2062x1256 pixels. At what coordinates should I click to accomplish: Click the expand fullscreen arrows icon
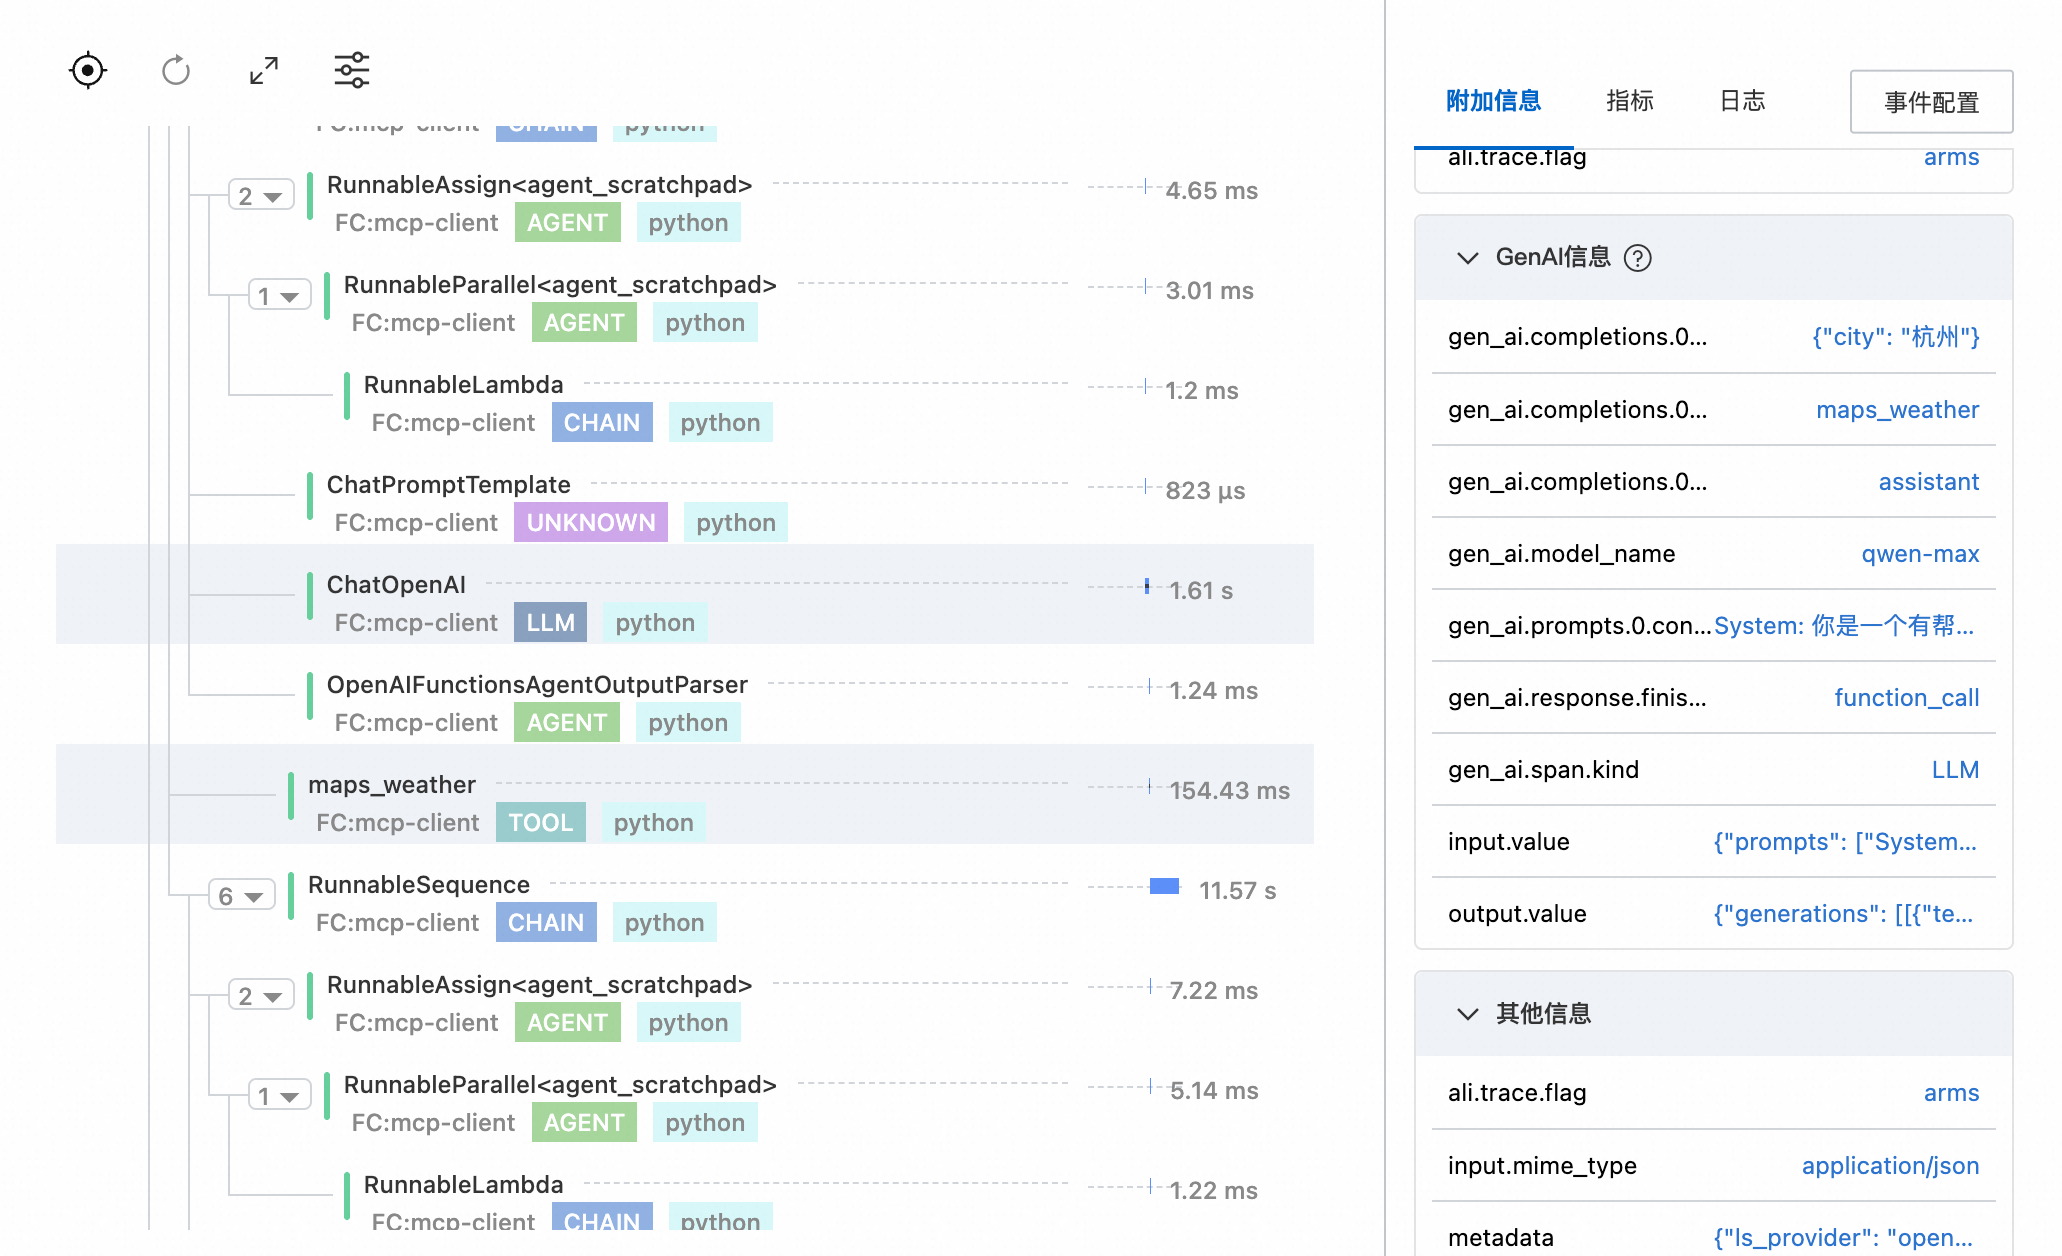point(264,70)
